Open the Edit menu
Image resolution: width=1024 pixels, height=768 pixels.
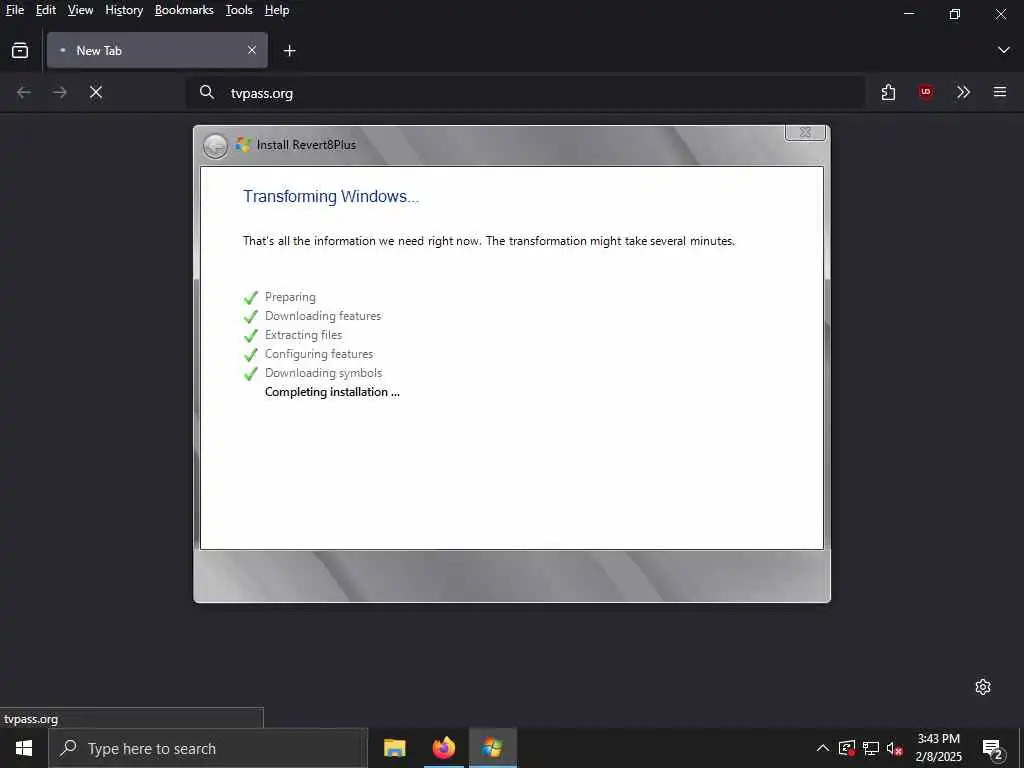[x=46, y=10]
